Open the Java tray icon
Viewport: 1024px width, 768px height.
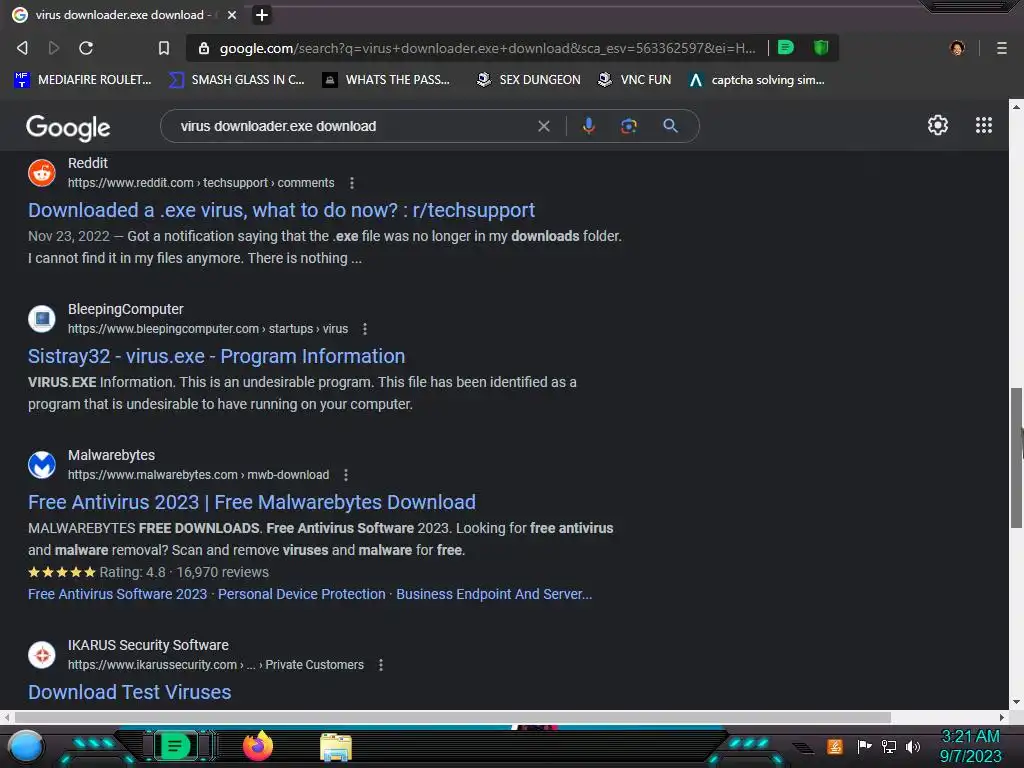835,746
